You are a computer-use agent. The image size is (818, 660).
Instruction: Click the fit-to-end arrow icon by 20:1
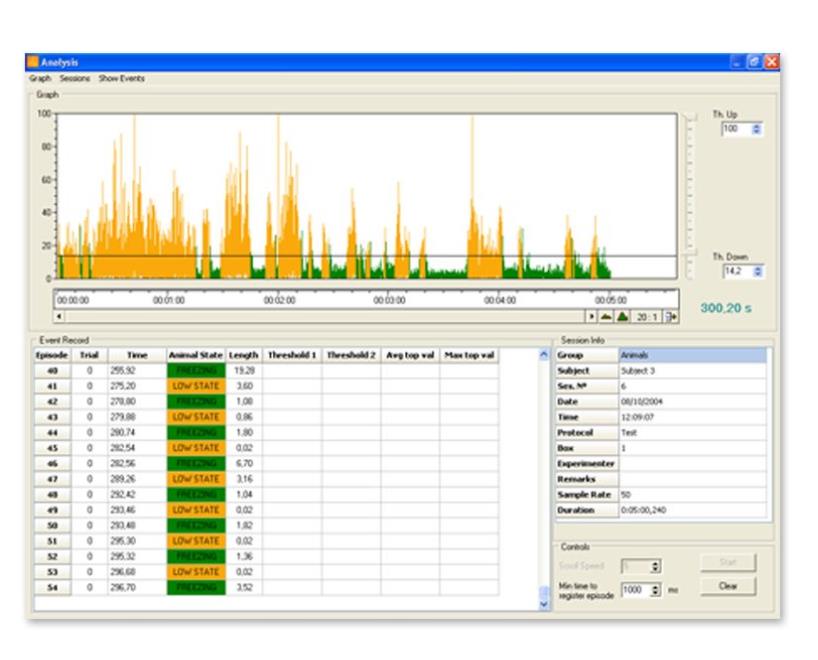click(x=672, y=316)
